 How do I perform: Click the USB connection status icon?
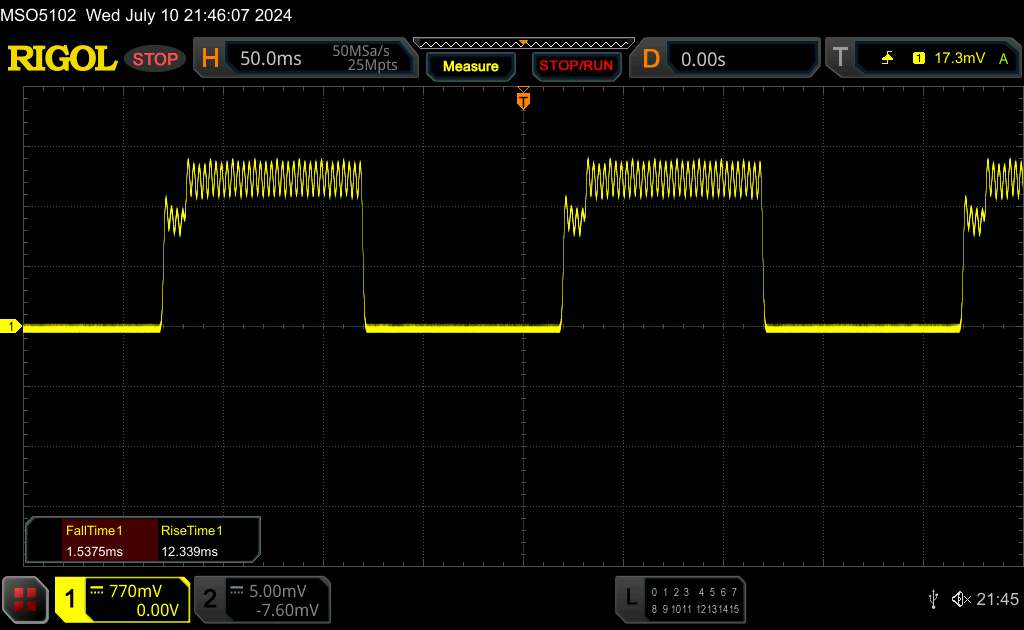934,598
